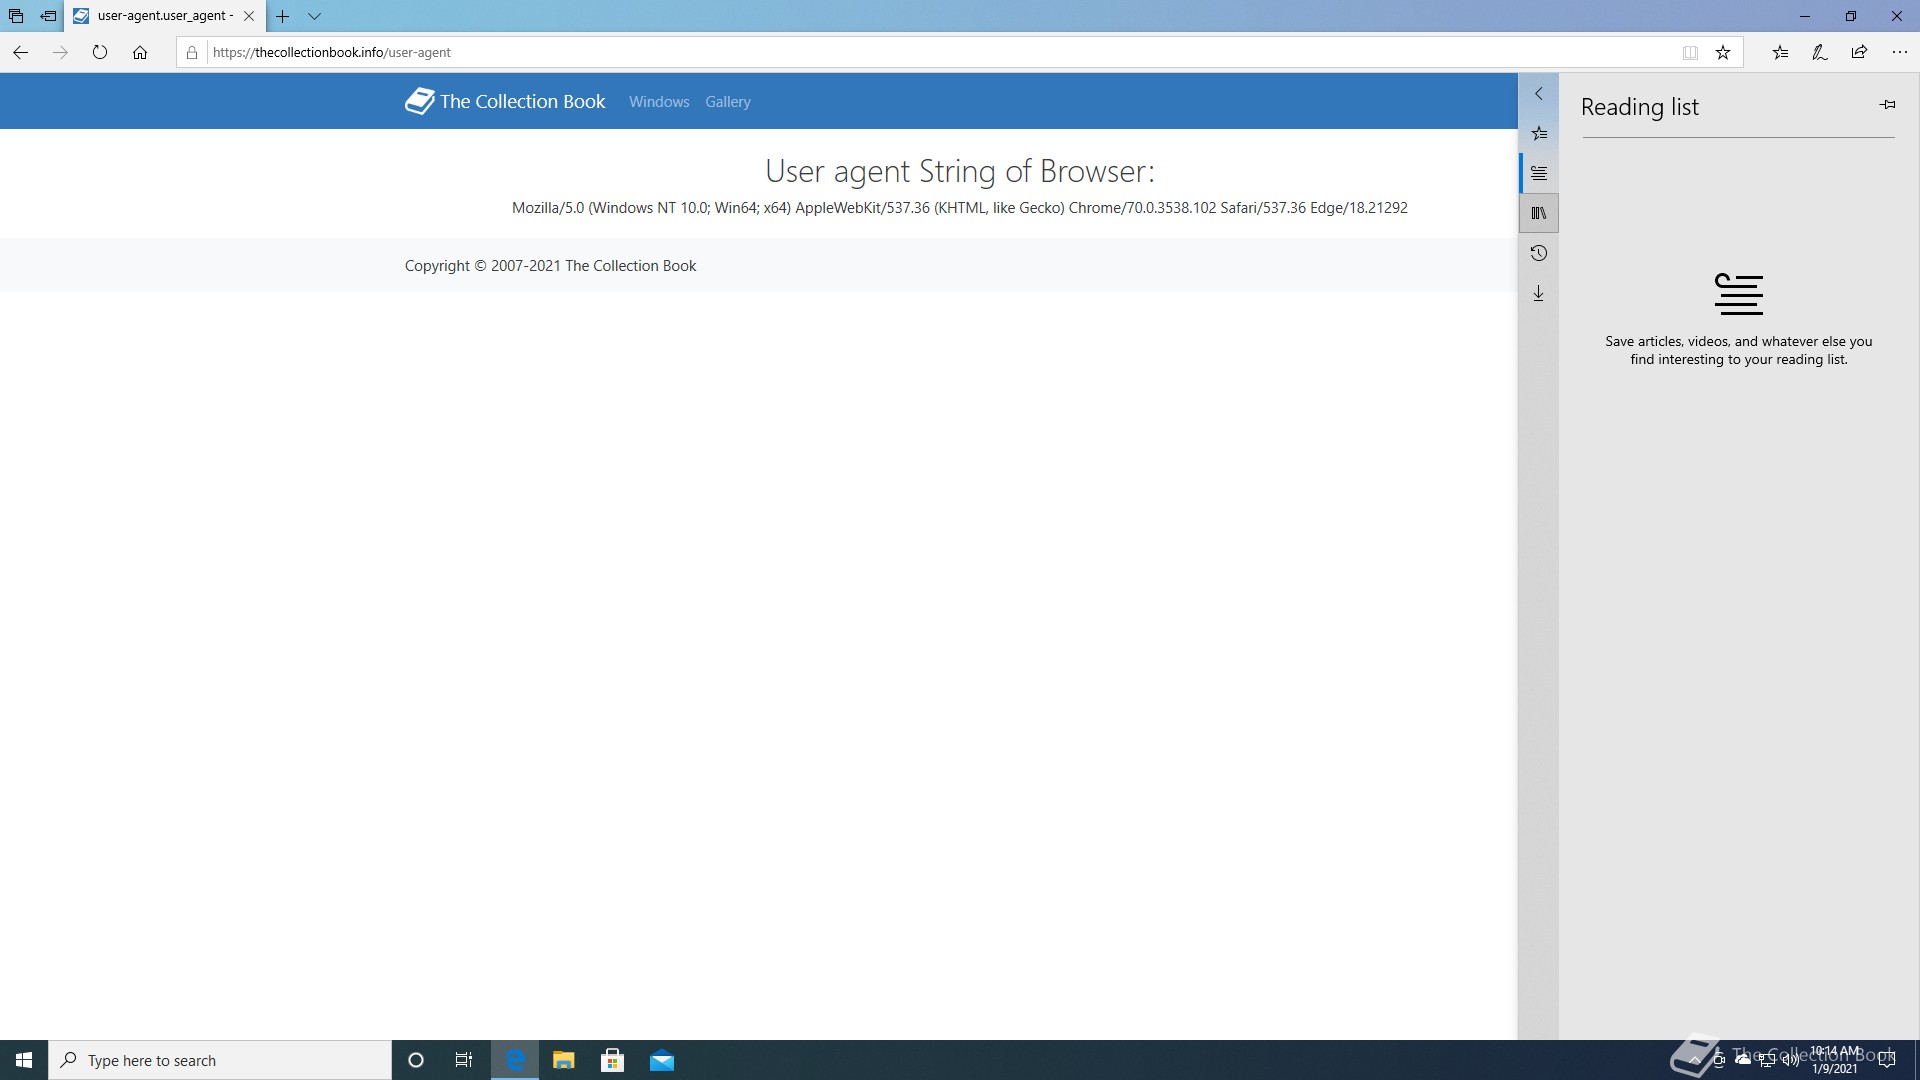Click the Share this page icon
Image resolution: width=1920 pixels, height=1080 pixels.
click(x=1859, y=53)
